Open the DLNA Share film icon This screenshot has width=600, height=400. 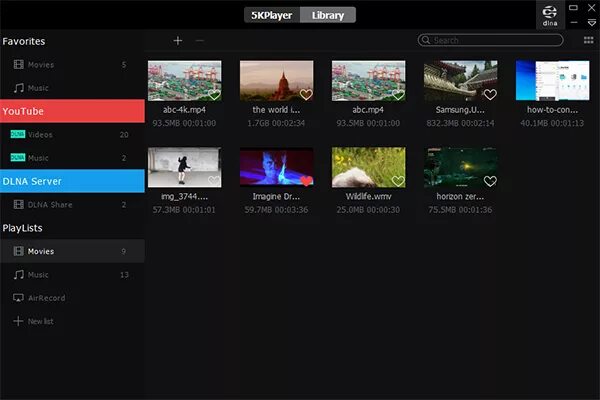pos(18,204)
